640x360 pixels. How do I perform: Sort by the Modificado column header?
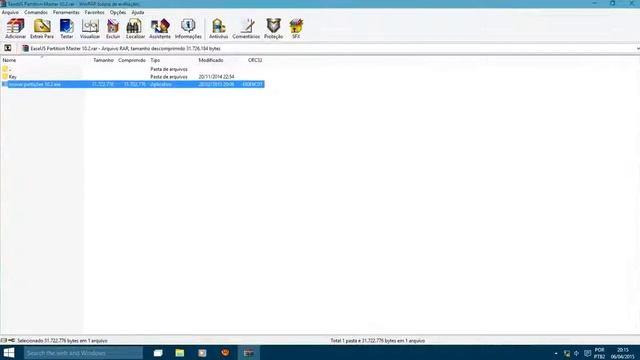[211, 60]
